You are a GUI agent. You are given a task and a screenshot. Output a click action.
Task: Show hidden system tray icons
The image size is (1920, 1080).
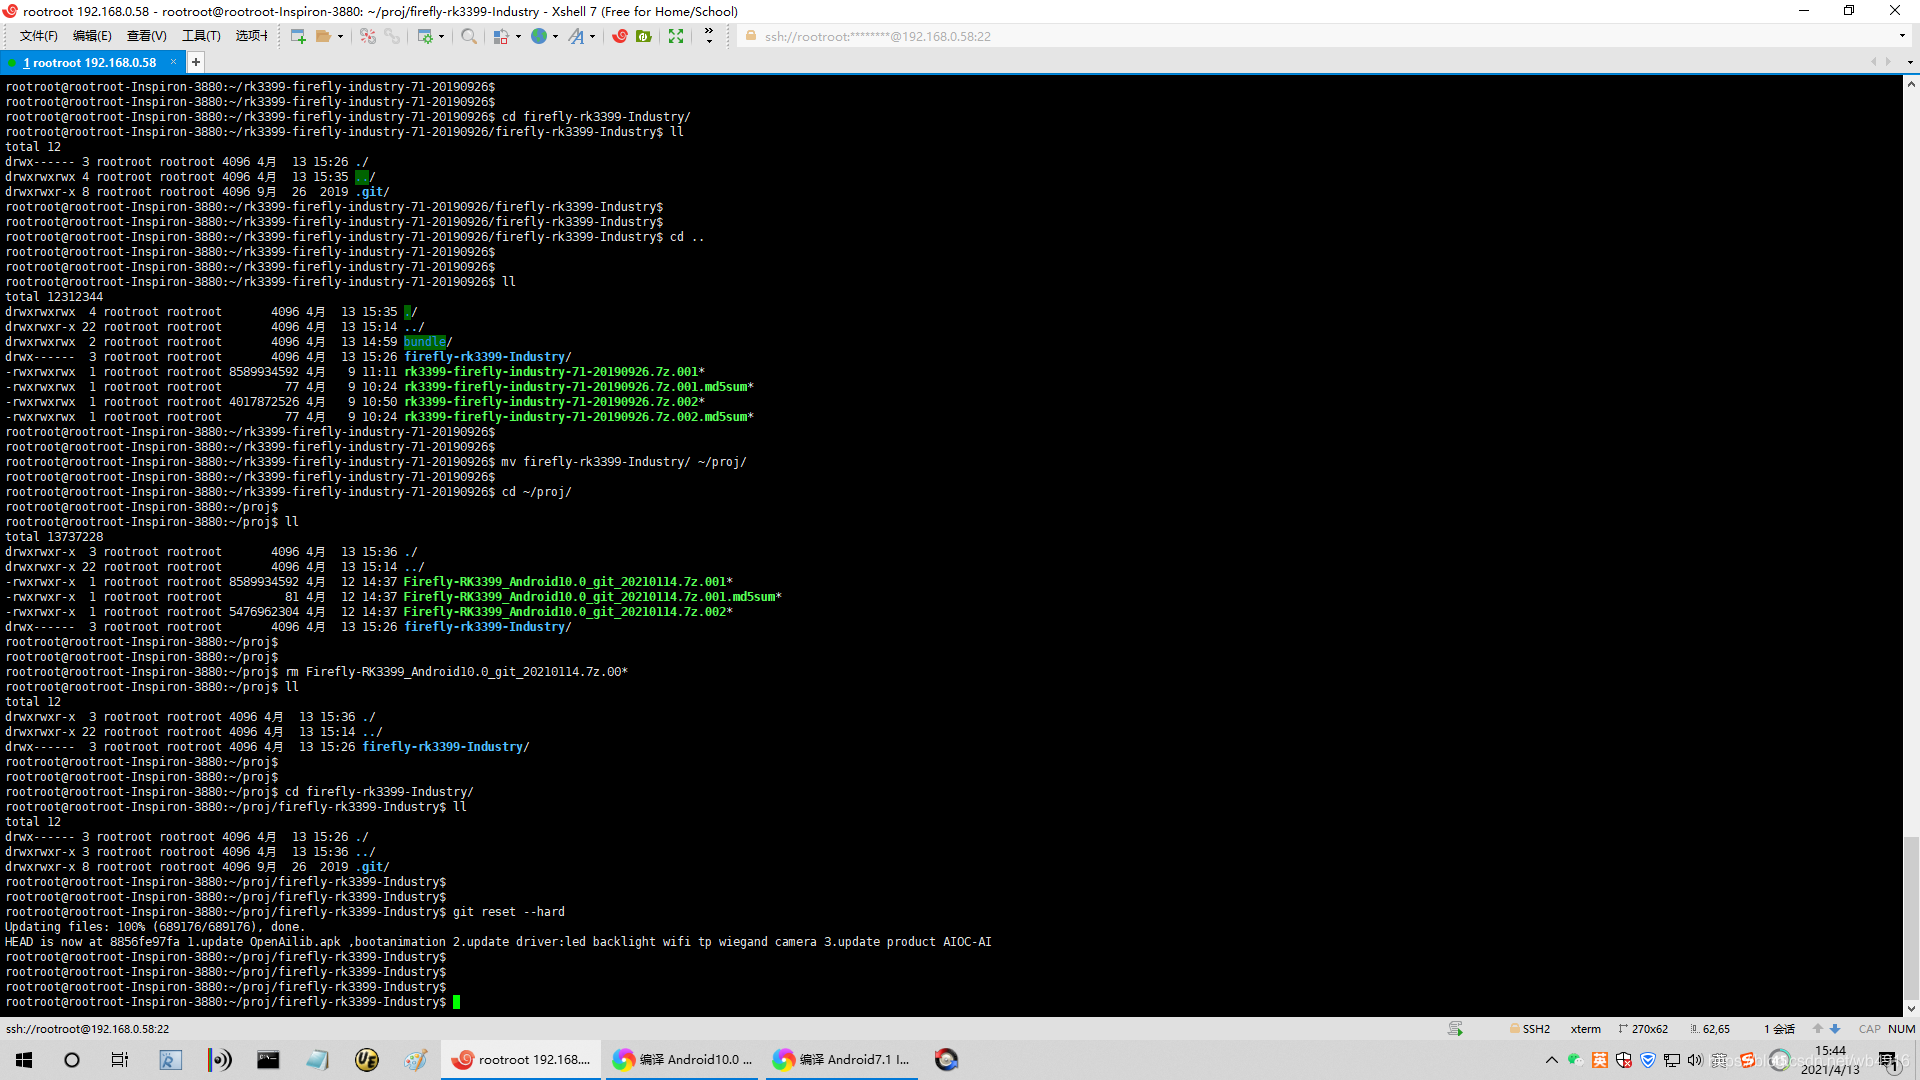click(1551, 1060)
